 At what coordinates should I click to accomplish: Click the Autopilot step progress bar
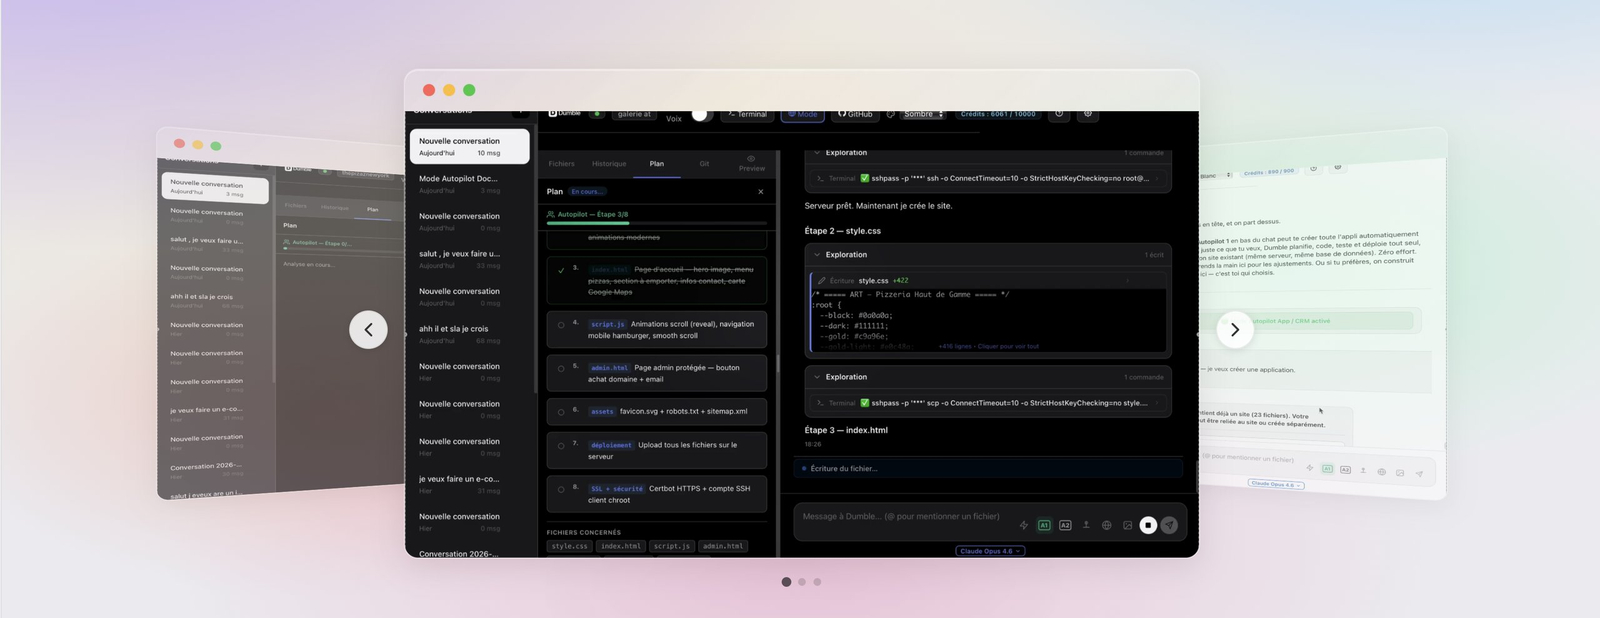pyautogui.click(x=656, y=223)
